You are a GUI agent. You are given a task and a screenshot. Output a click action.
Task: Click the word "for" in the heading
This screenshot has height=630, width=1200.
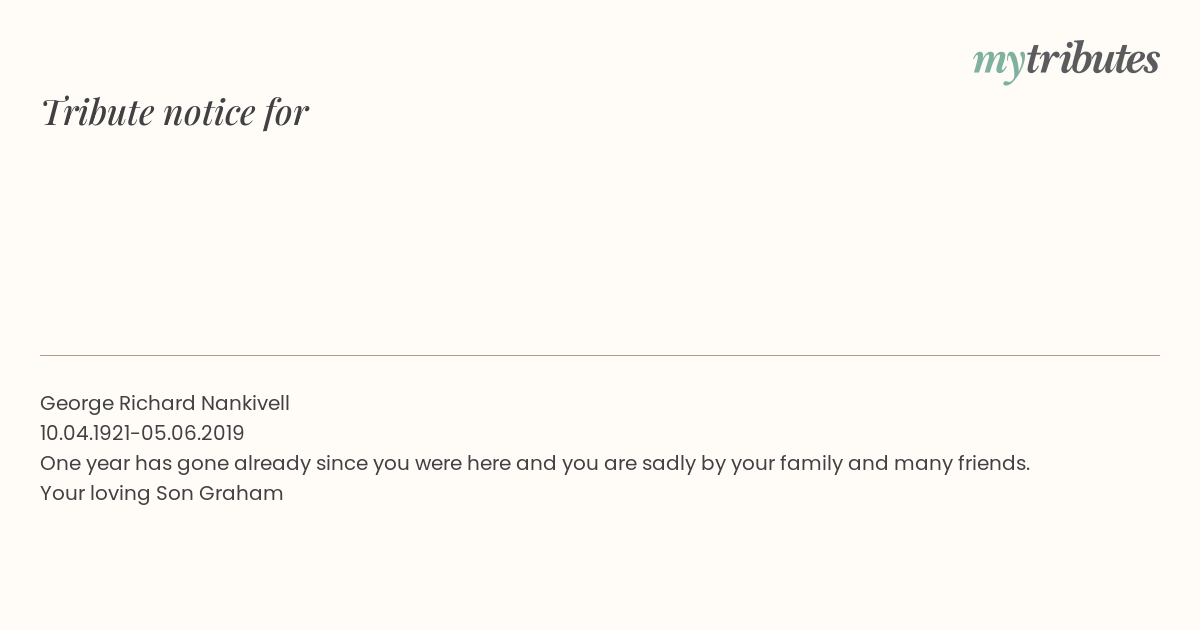click(286, 112)
